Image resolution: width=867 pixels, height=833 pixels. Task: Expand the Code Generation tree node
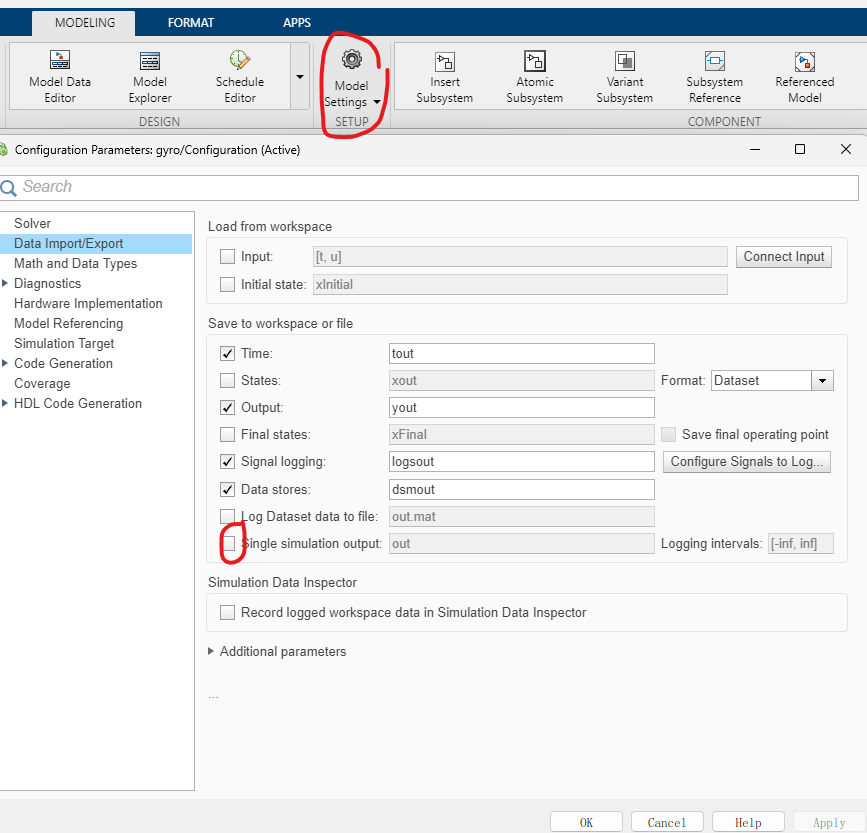pyautogui.click(x=6, y=364)
